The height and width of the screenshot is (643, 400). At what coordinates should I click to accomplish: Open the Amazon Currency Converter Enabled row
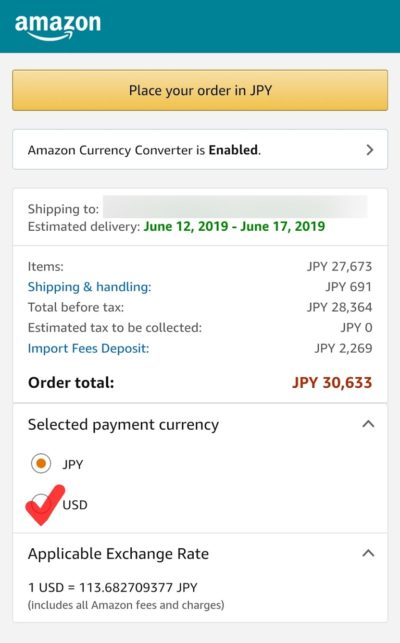[x=200, y=150]
